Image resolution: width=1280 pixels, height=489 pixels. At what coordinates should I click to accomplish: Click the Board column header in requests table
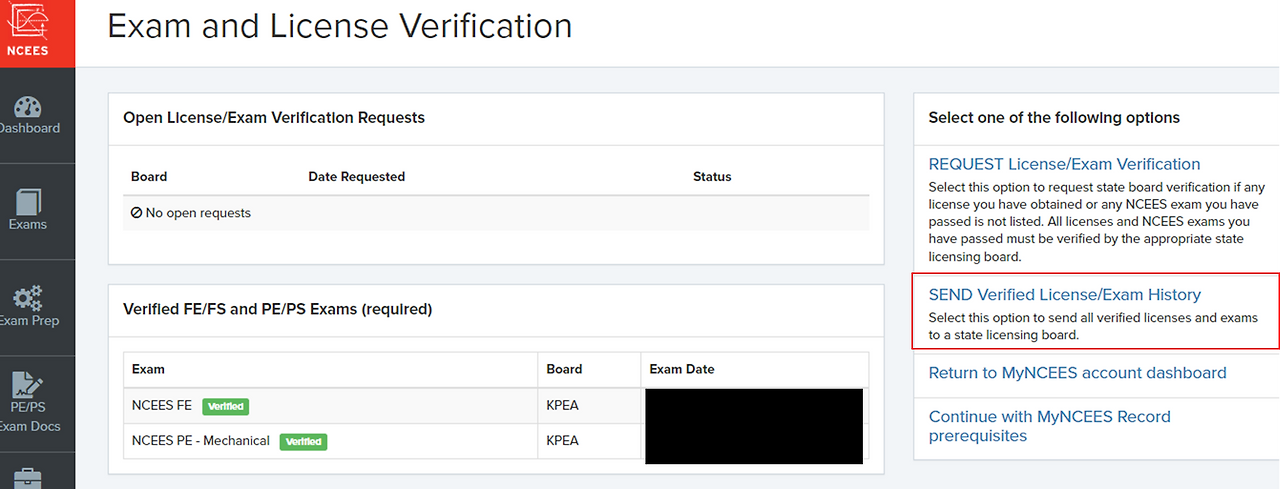149,177
